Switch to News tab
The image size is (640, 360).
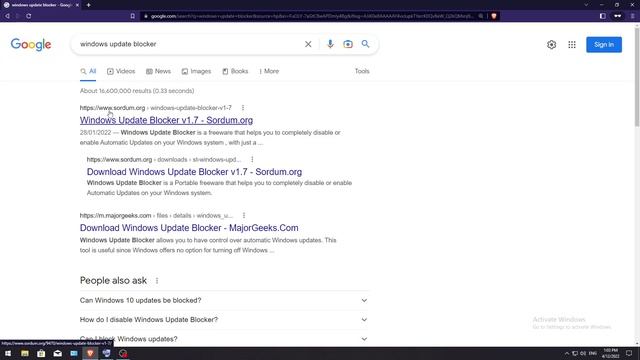pos(158,71)
